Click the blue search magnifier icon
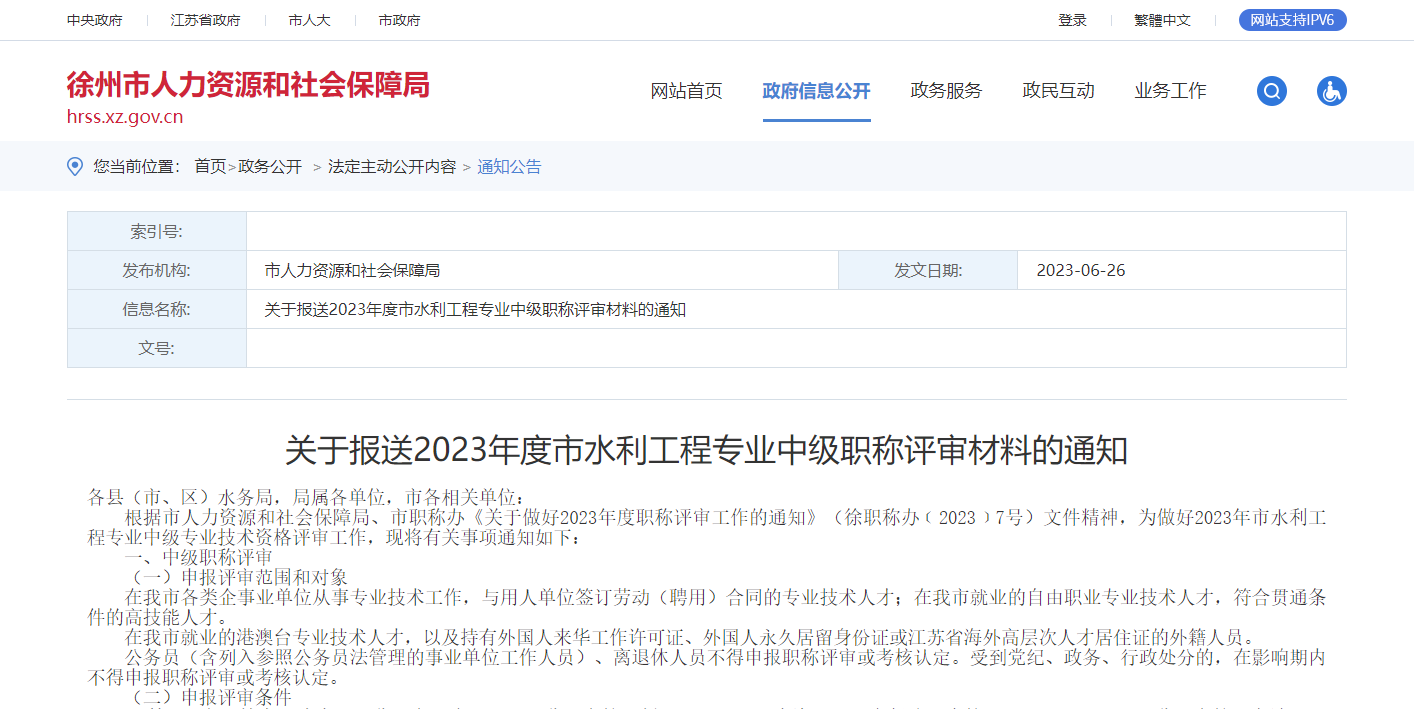 point(1271,91)
